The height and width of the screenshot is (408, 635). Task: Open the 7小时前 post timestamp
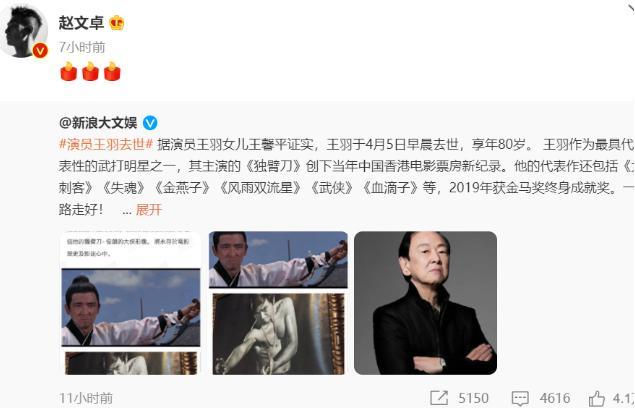tap(82, 47)
